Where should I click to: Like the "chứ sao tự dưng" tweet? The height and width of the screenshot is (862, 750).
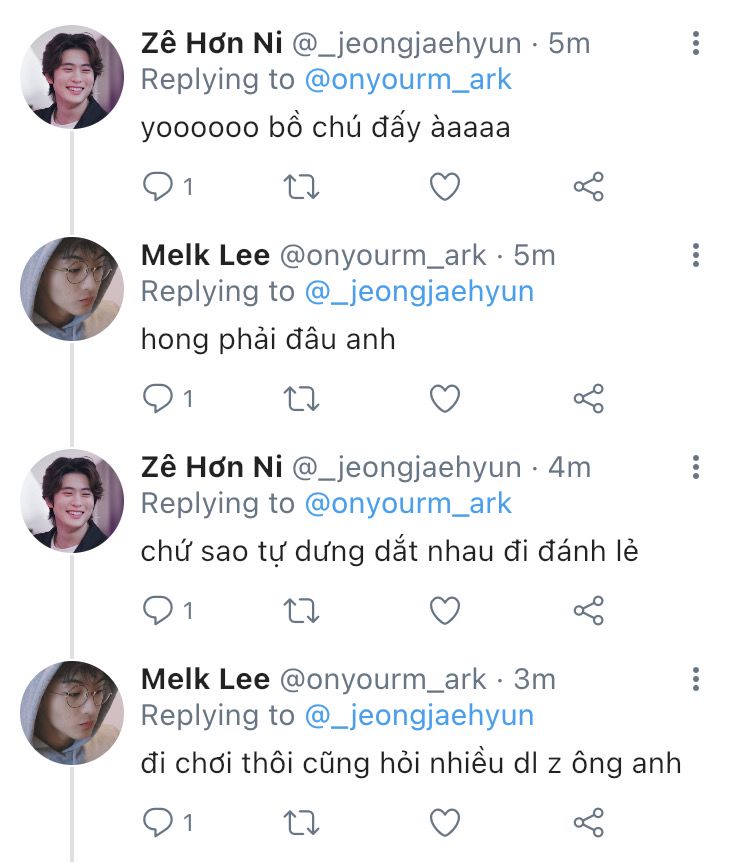tap(444, 609)
